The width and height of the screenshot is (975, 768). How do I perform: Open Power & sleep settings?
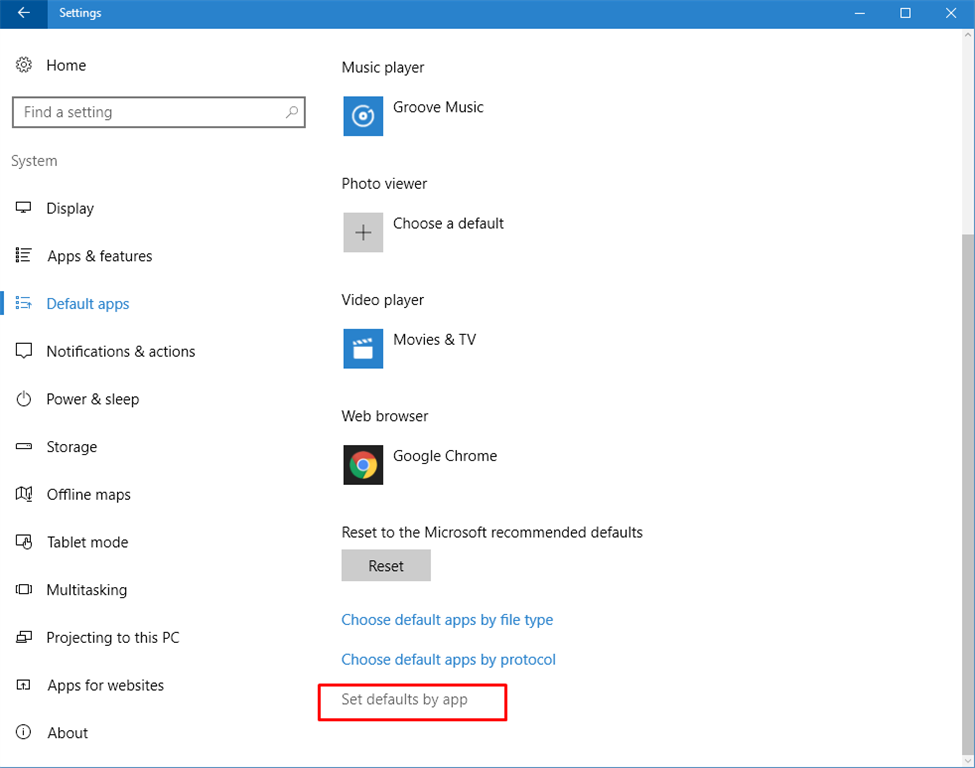click(x=93, y=399)
